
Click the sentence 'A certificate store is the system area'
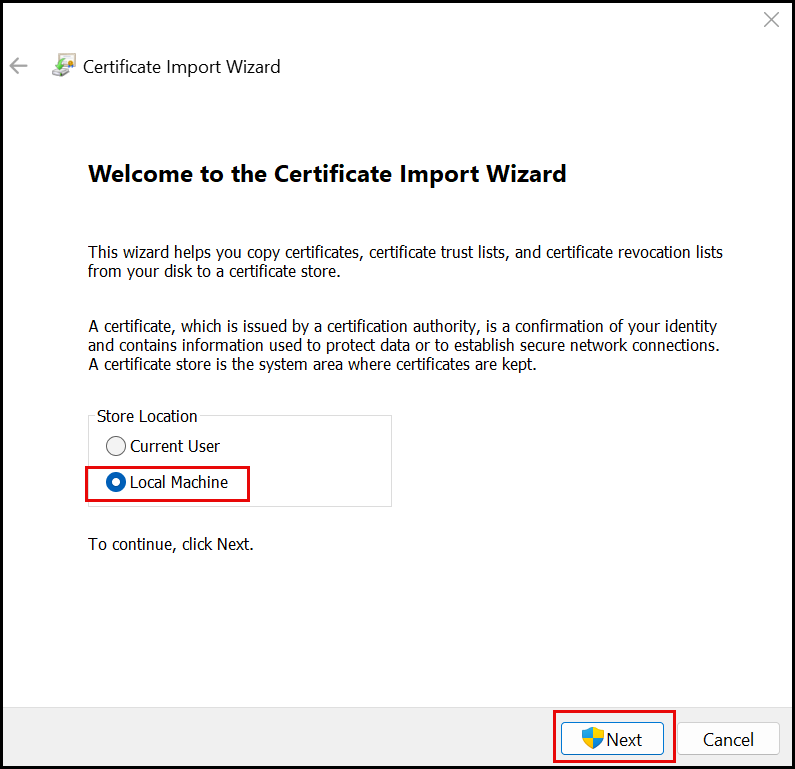click(312, 364)
